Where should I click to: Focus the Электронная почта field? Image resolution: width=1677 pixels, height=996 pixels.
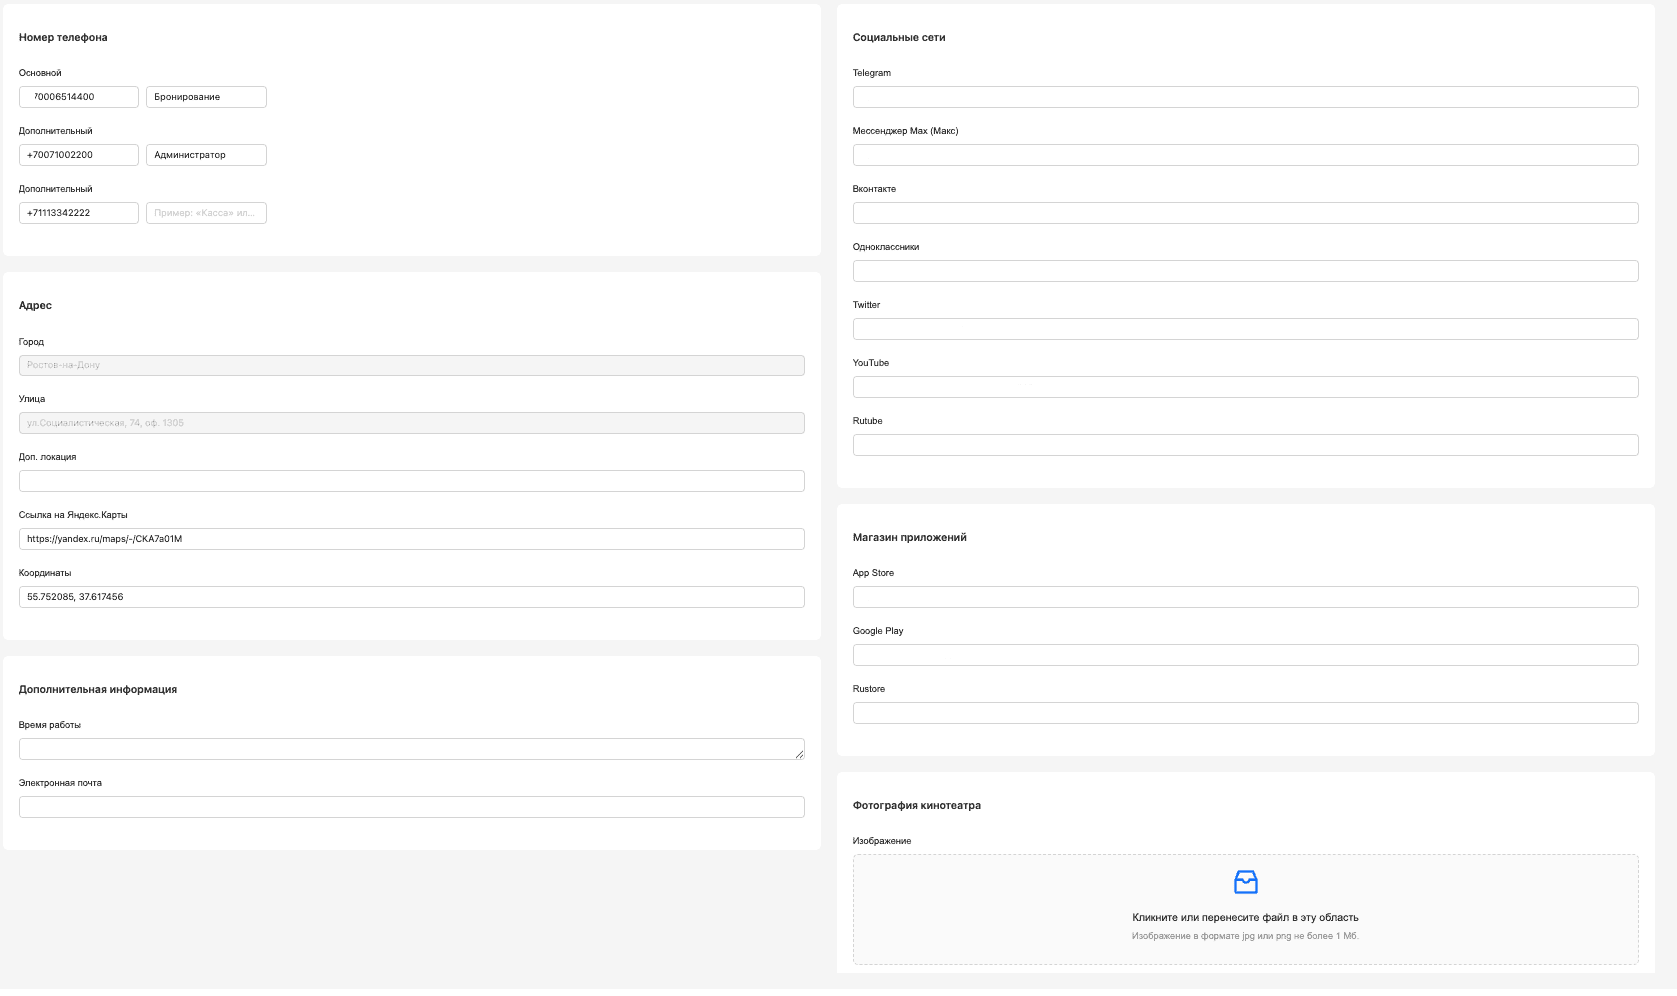411,807
